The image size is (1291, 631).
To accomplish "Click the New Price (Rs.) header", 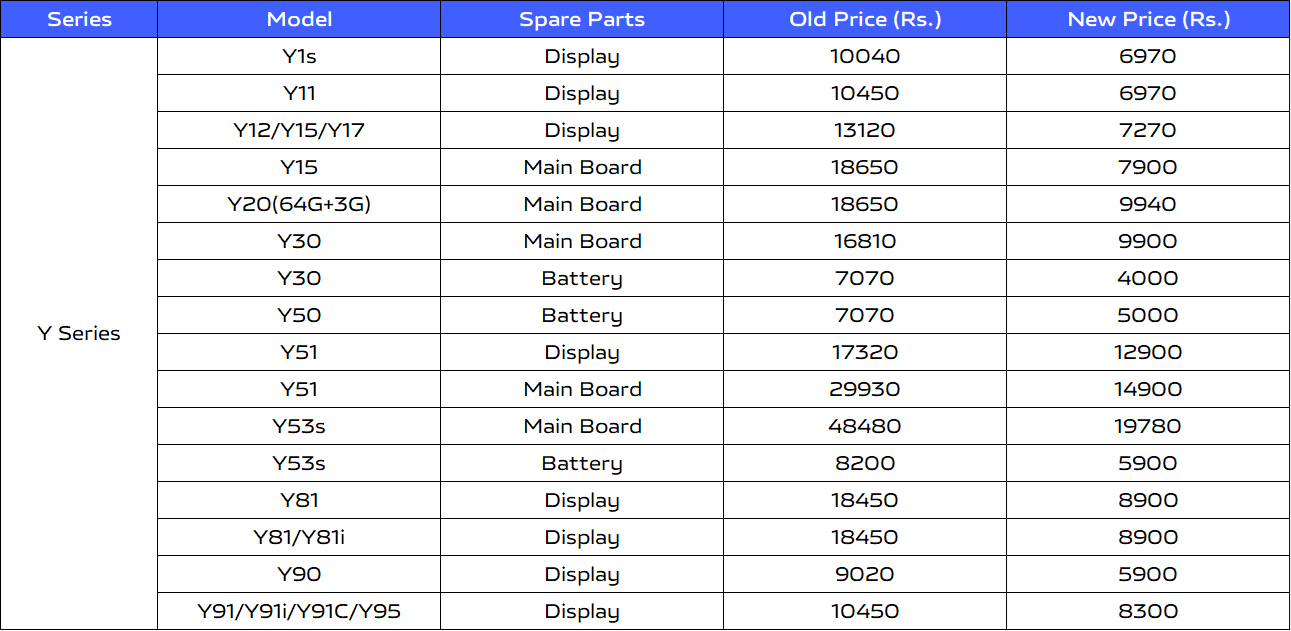I will point(1148,19).
